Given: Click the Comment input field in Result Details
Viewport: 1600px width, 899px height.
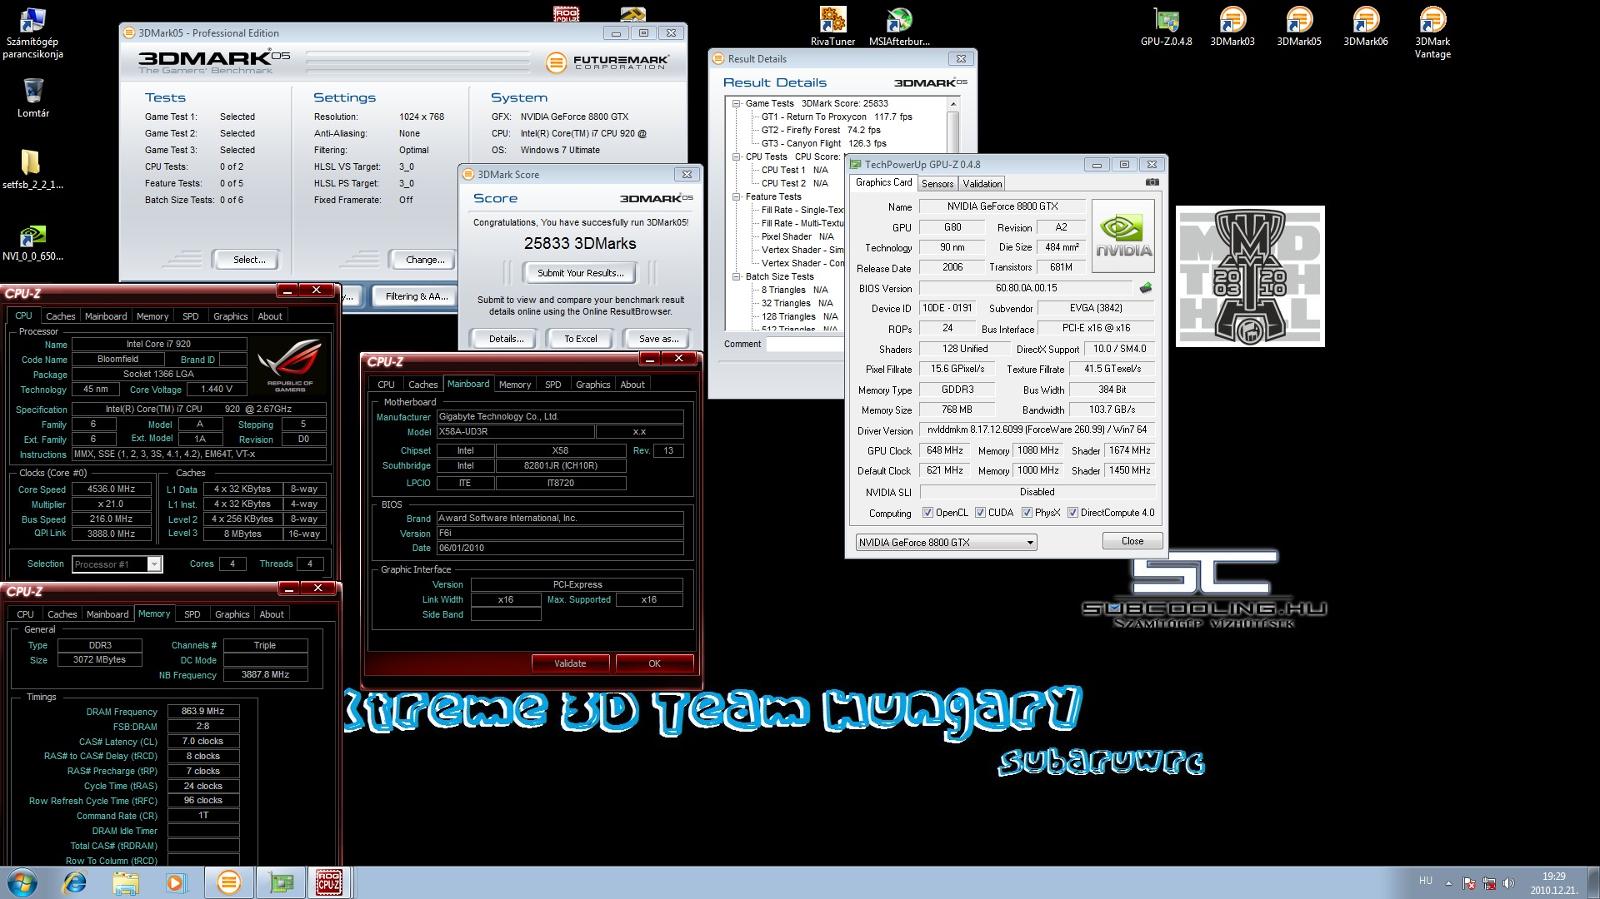Looking at the screenshot, I should pos(806,344).
